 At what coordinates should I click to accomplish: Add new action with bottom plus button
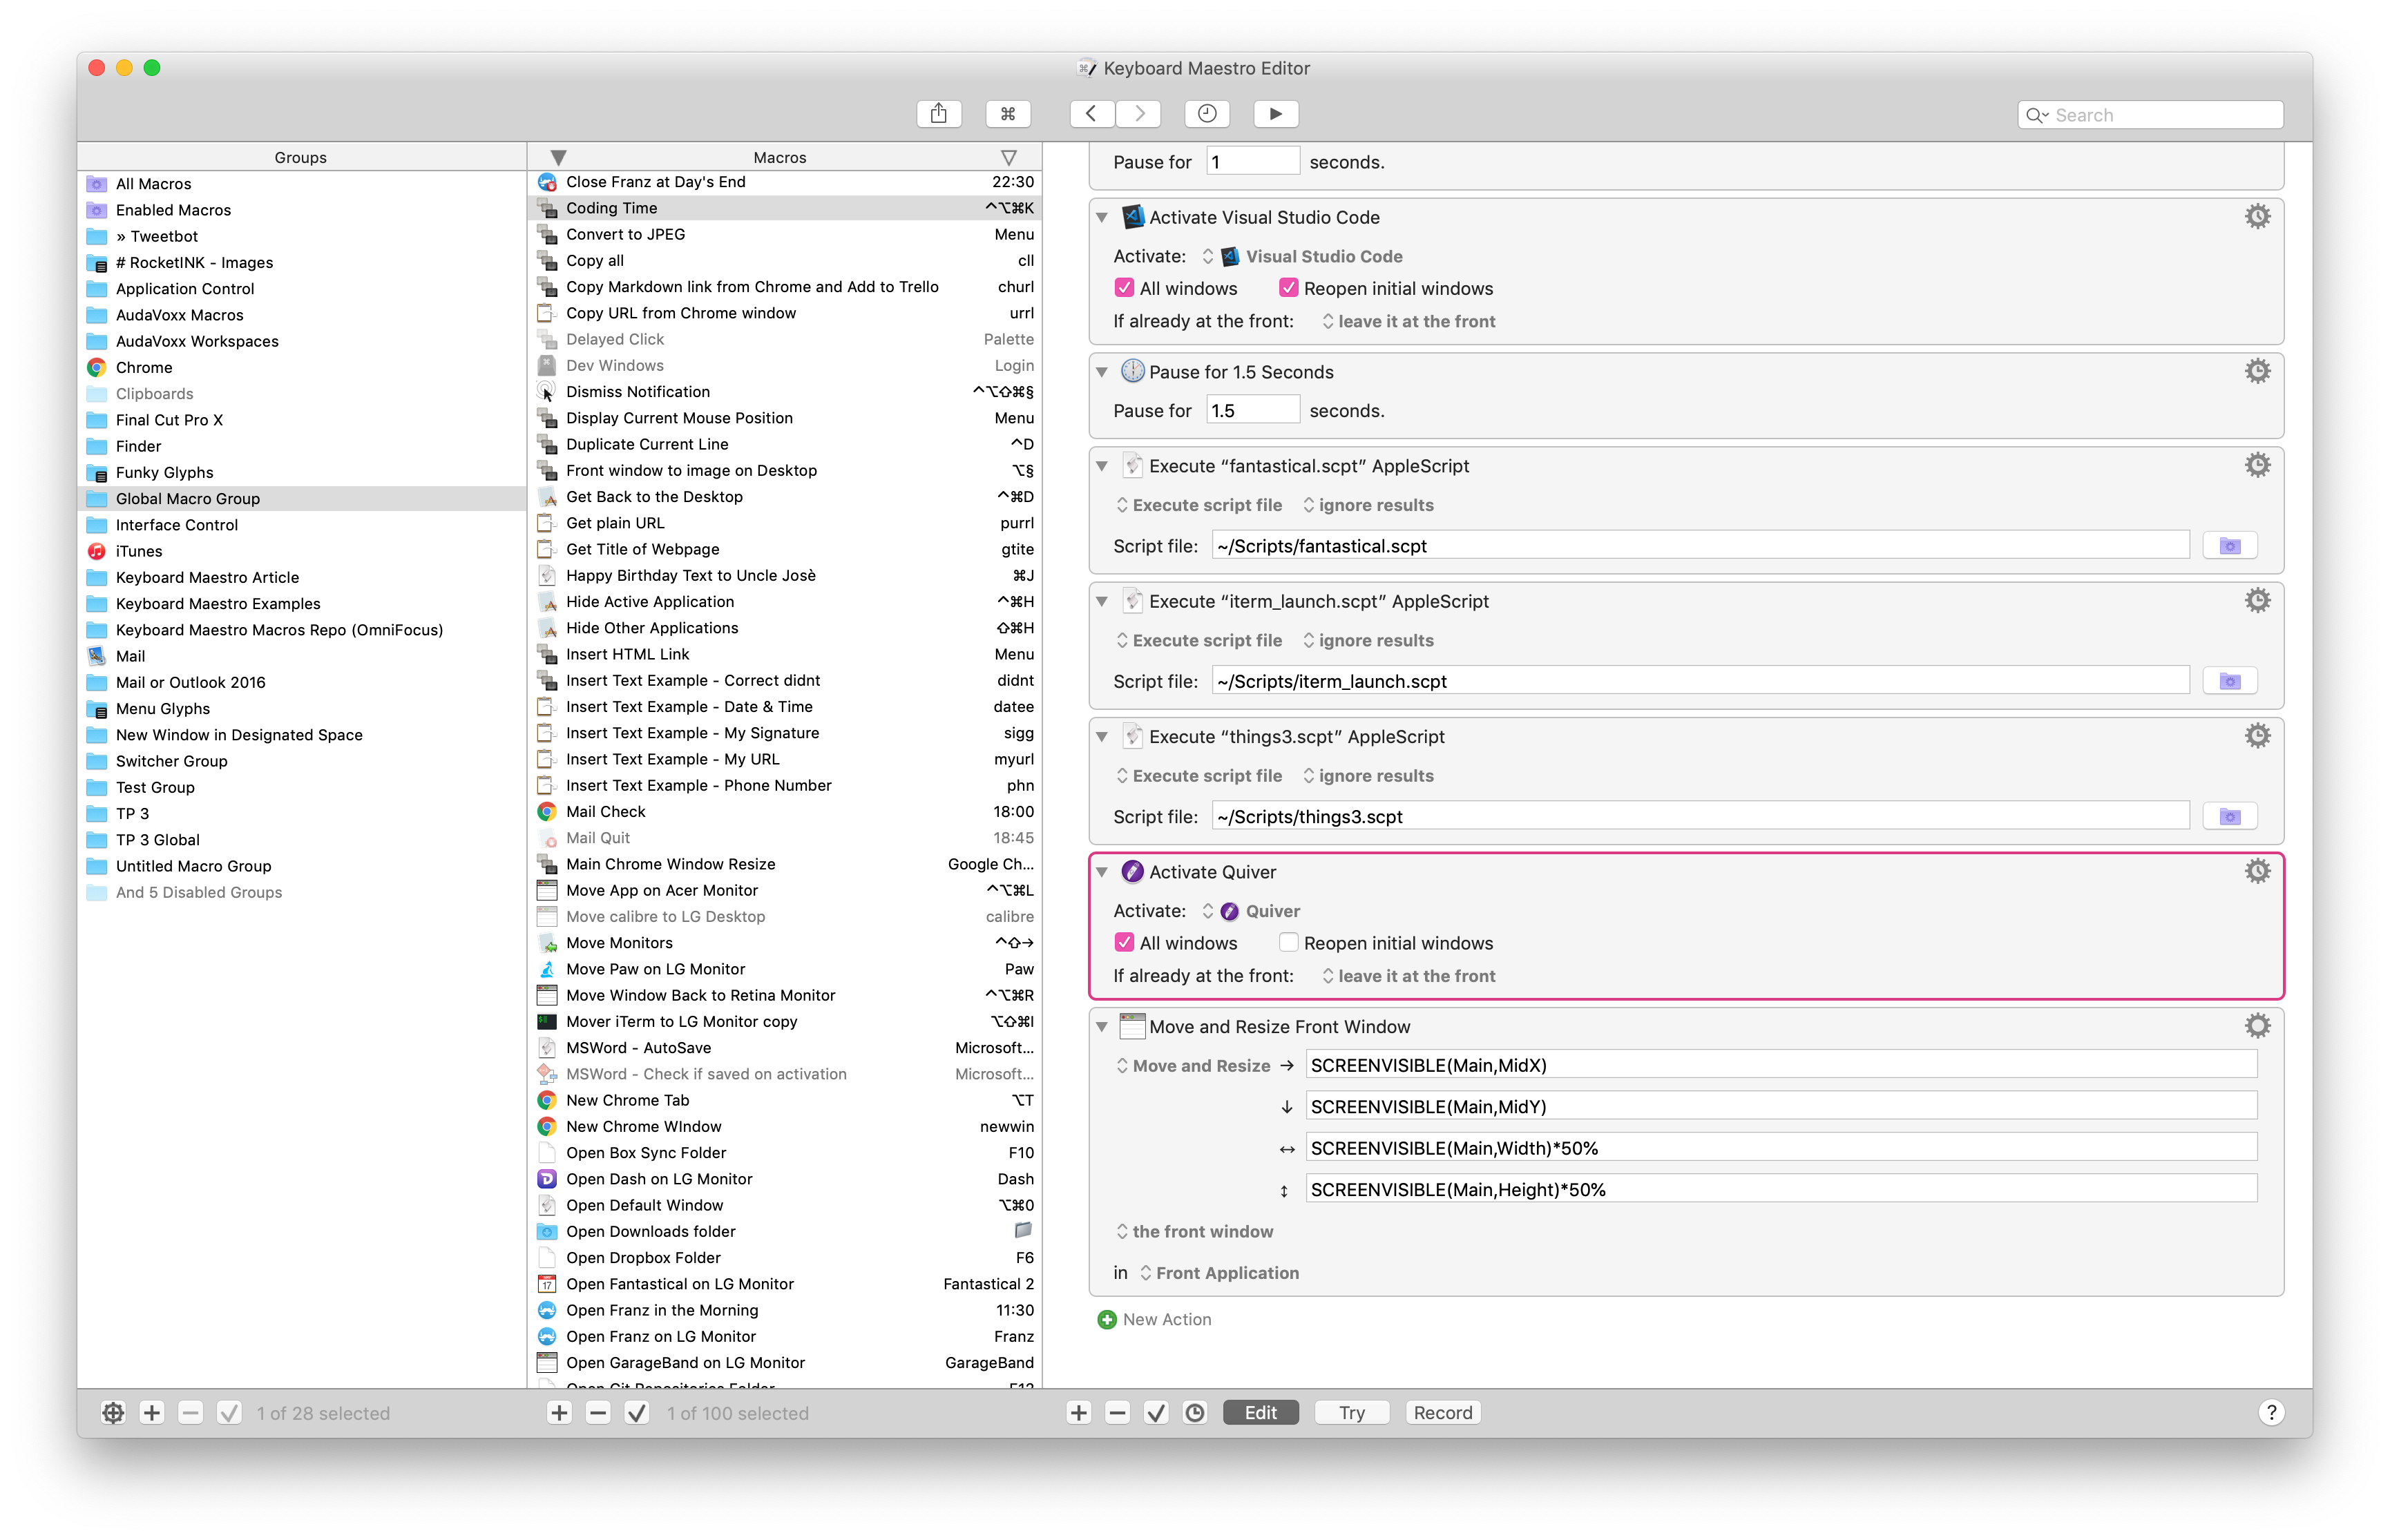(1078, 1412)
